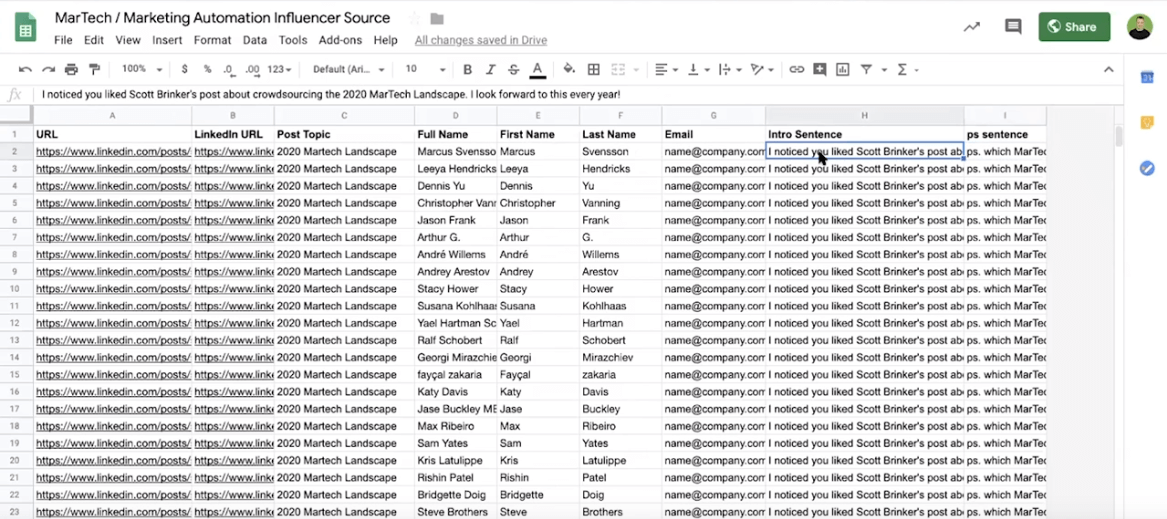The height and width of the screenshot is (519, 1167).
Task: Add a comment using the toolbar icon
Action: [x=820, y=70]
